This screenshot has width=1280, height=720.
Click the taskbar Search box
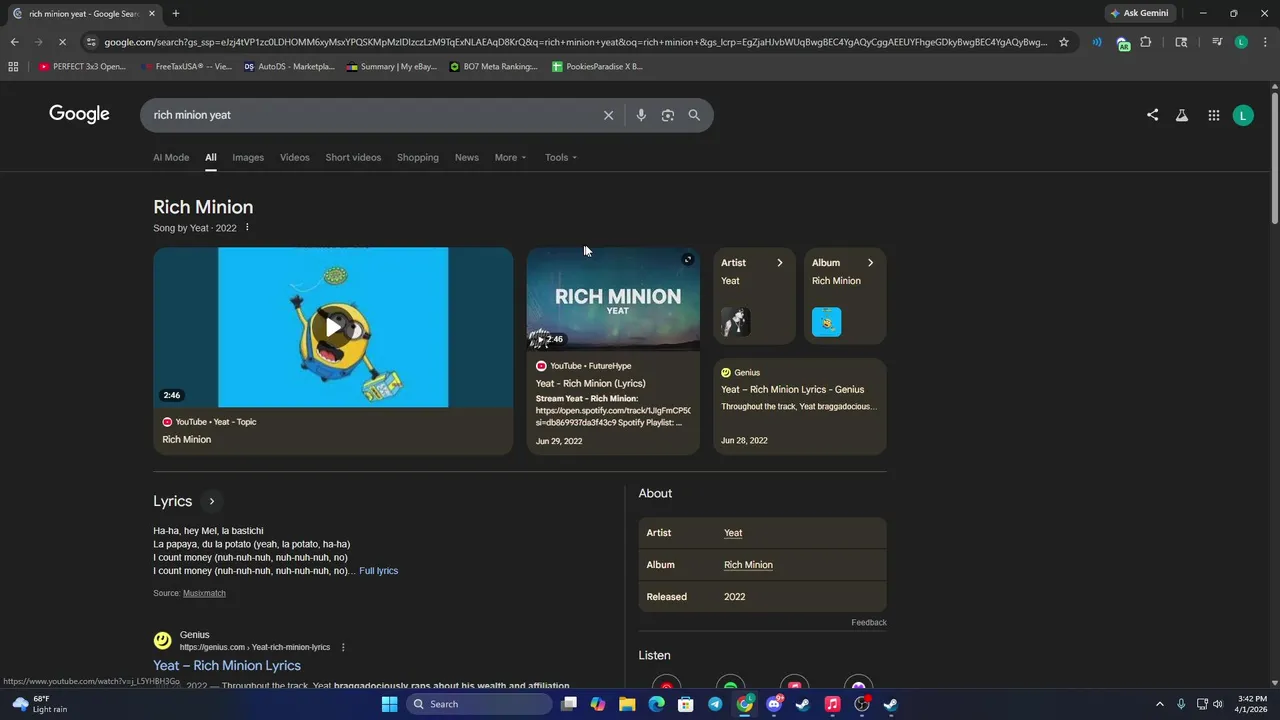[x=480, y=704]
